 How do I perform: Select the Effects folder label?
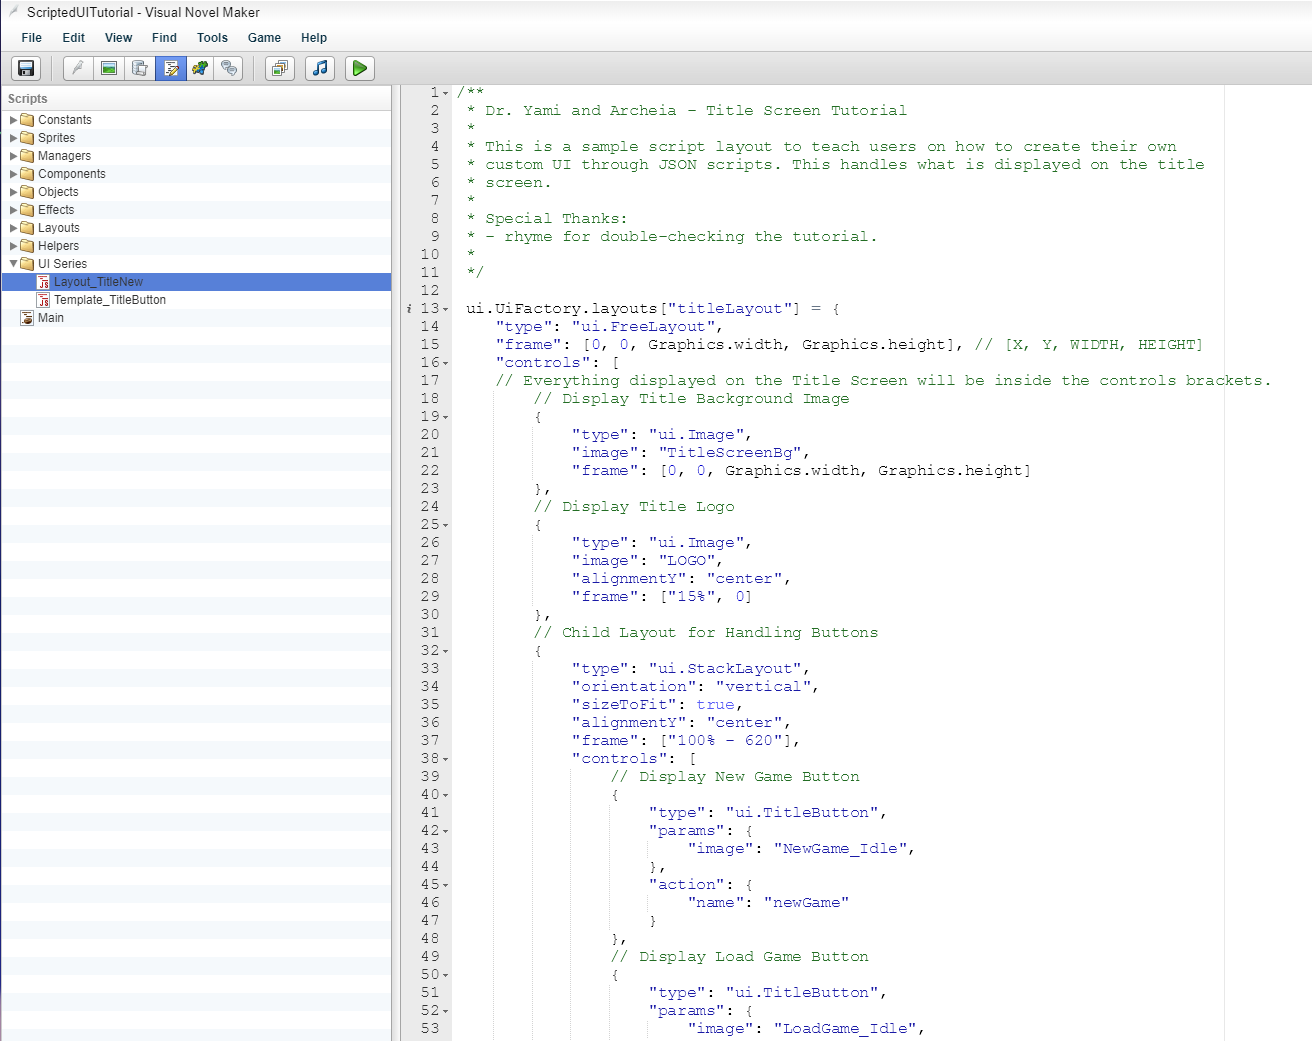56,210
